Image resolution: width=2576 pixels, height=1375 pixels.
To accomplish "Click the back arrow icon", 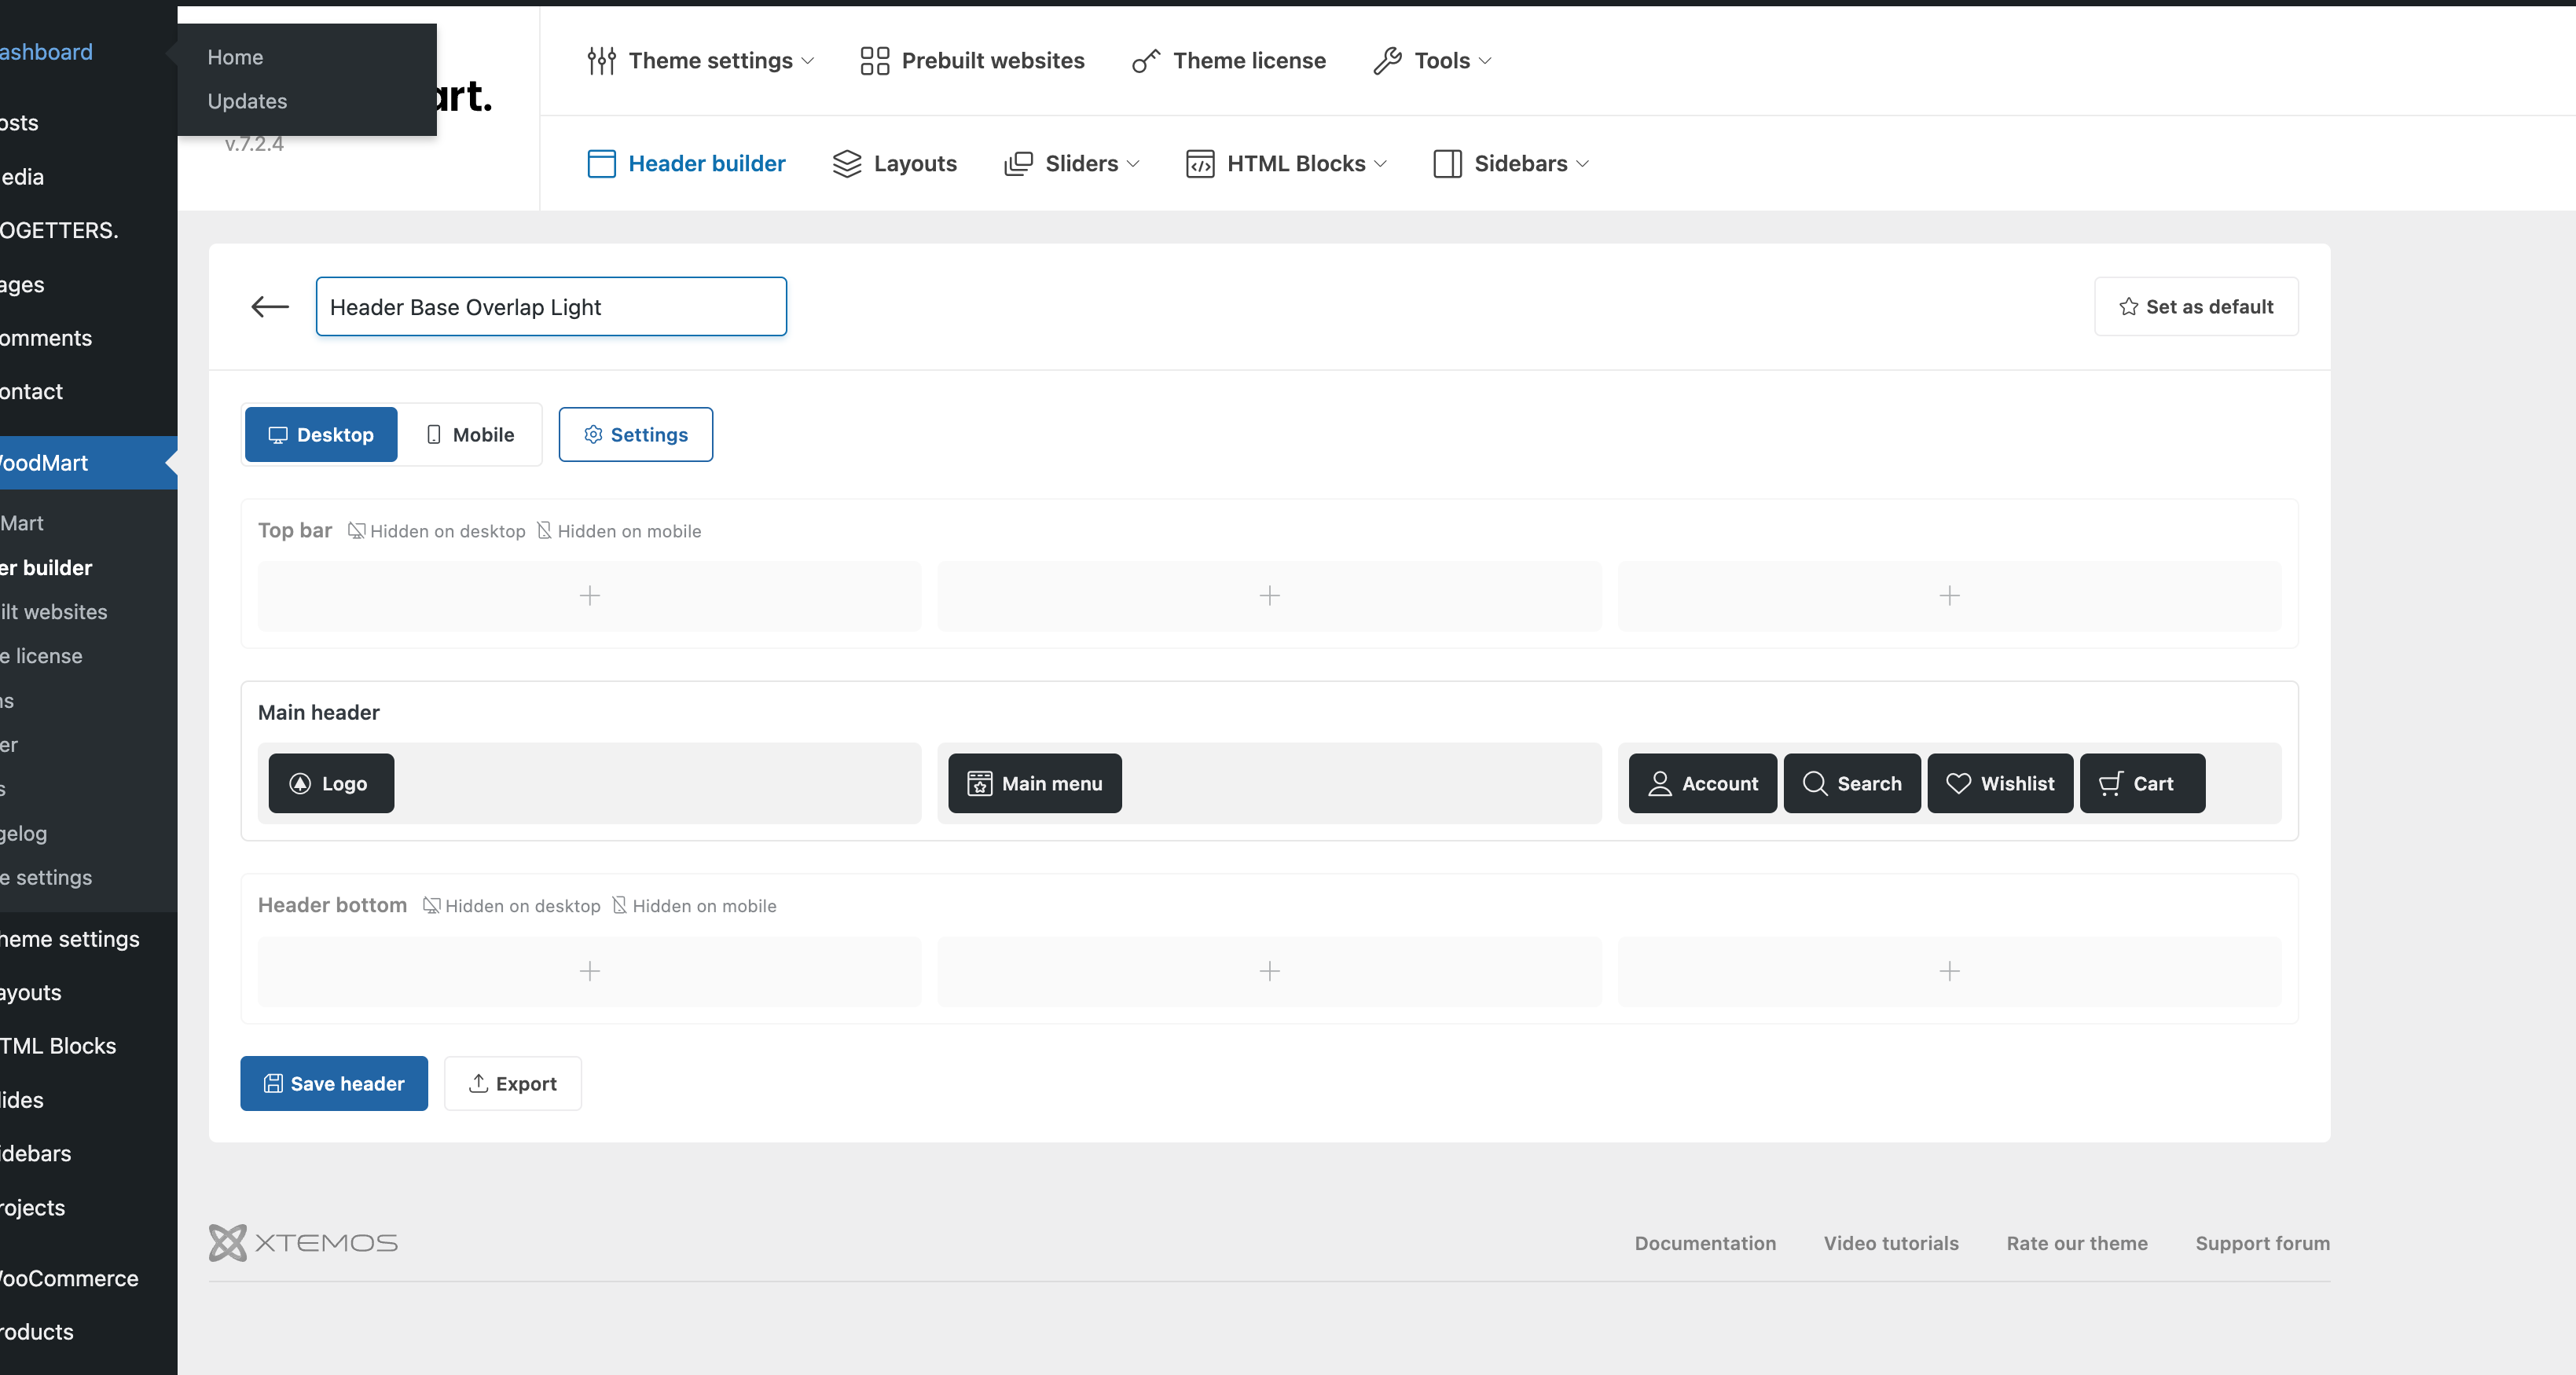I will pyautogui.click(x=269, y=307).
